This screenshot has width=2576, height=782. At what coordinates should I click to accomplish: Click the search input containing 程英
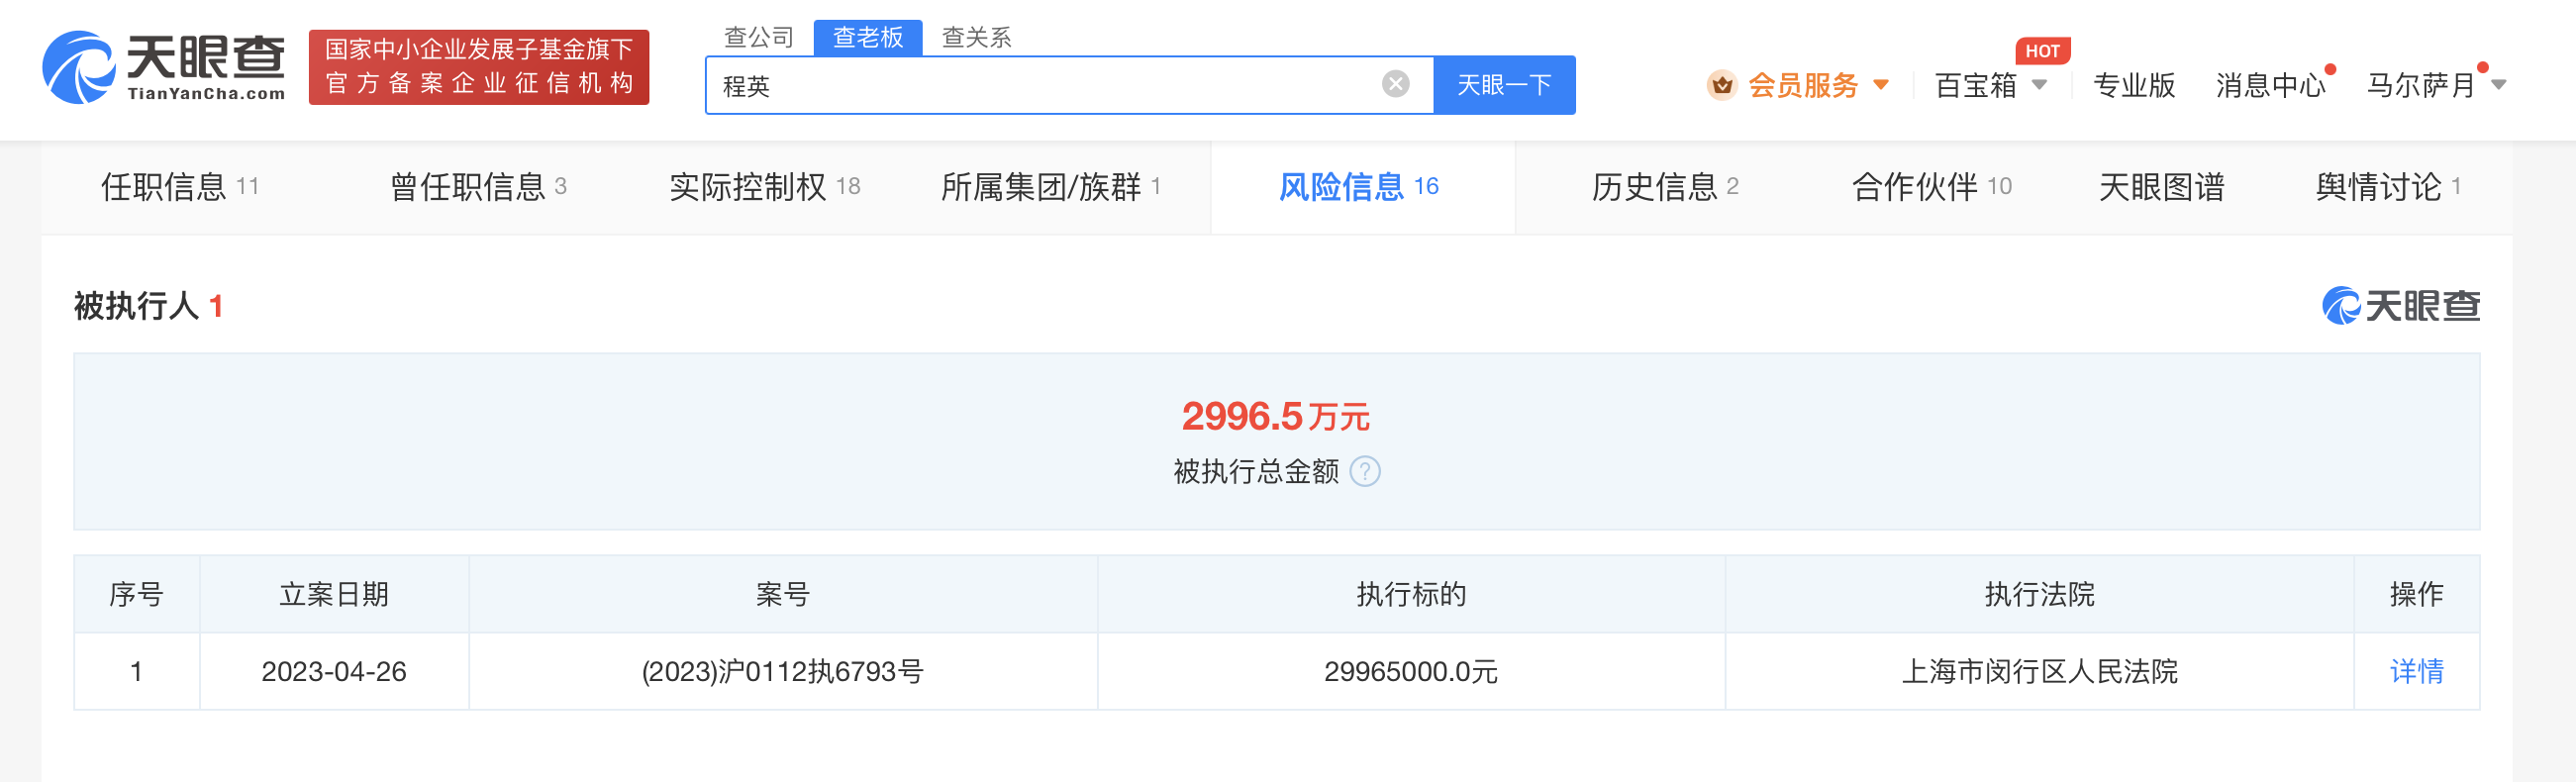coord(1040,85)
